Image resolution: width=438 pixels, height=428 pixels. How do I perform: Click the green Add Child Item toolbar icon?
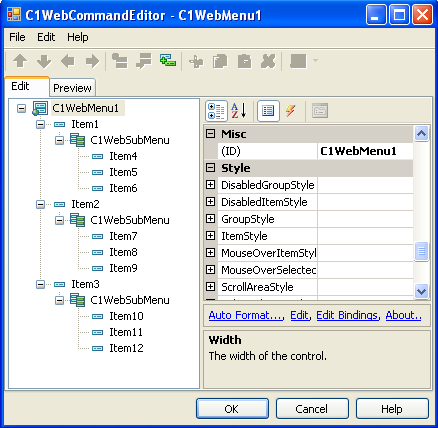pos(168,61)
